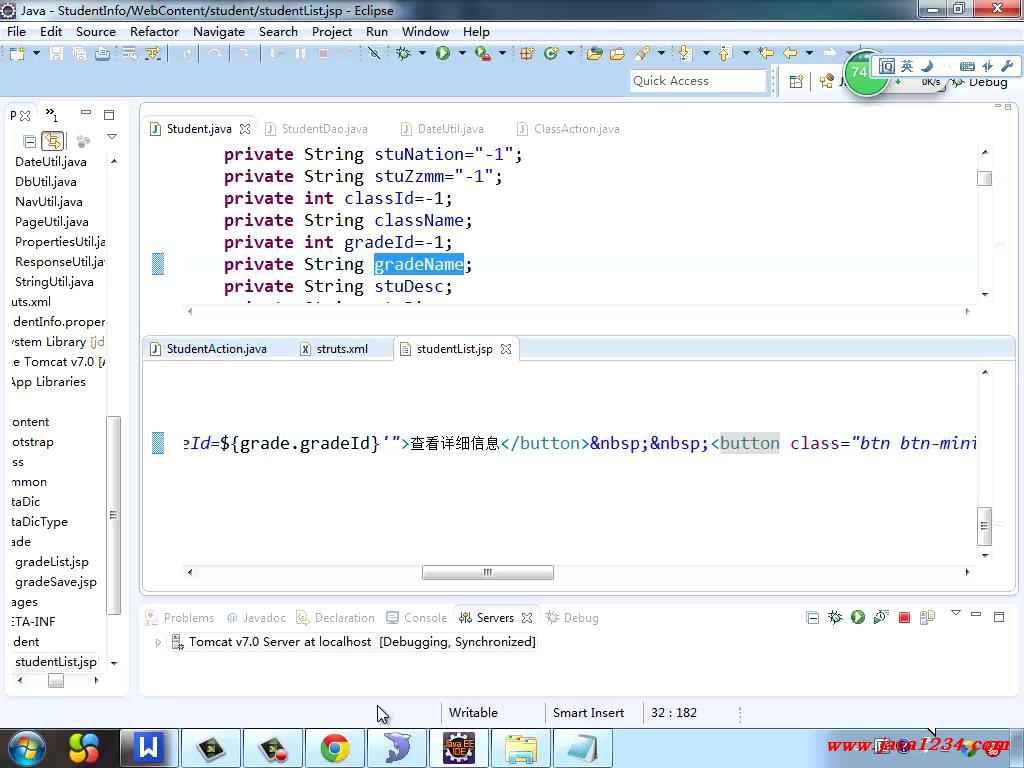Open the Eclipse Java EE IDE taskbar icon
Image resolution: width=1024 pixels, height=768 pixels.
pos(459,748)
